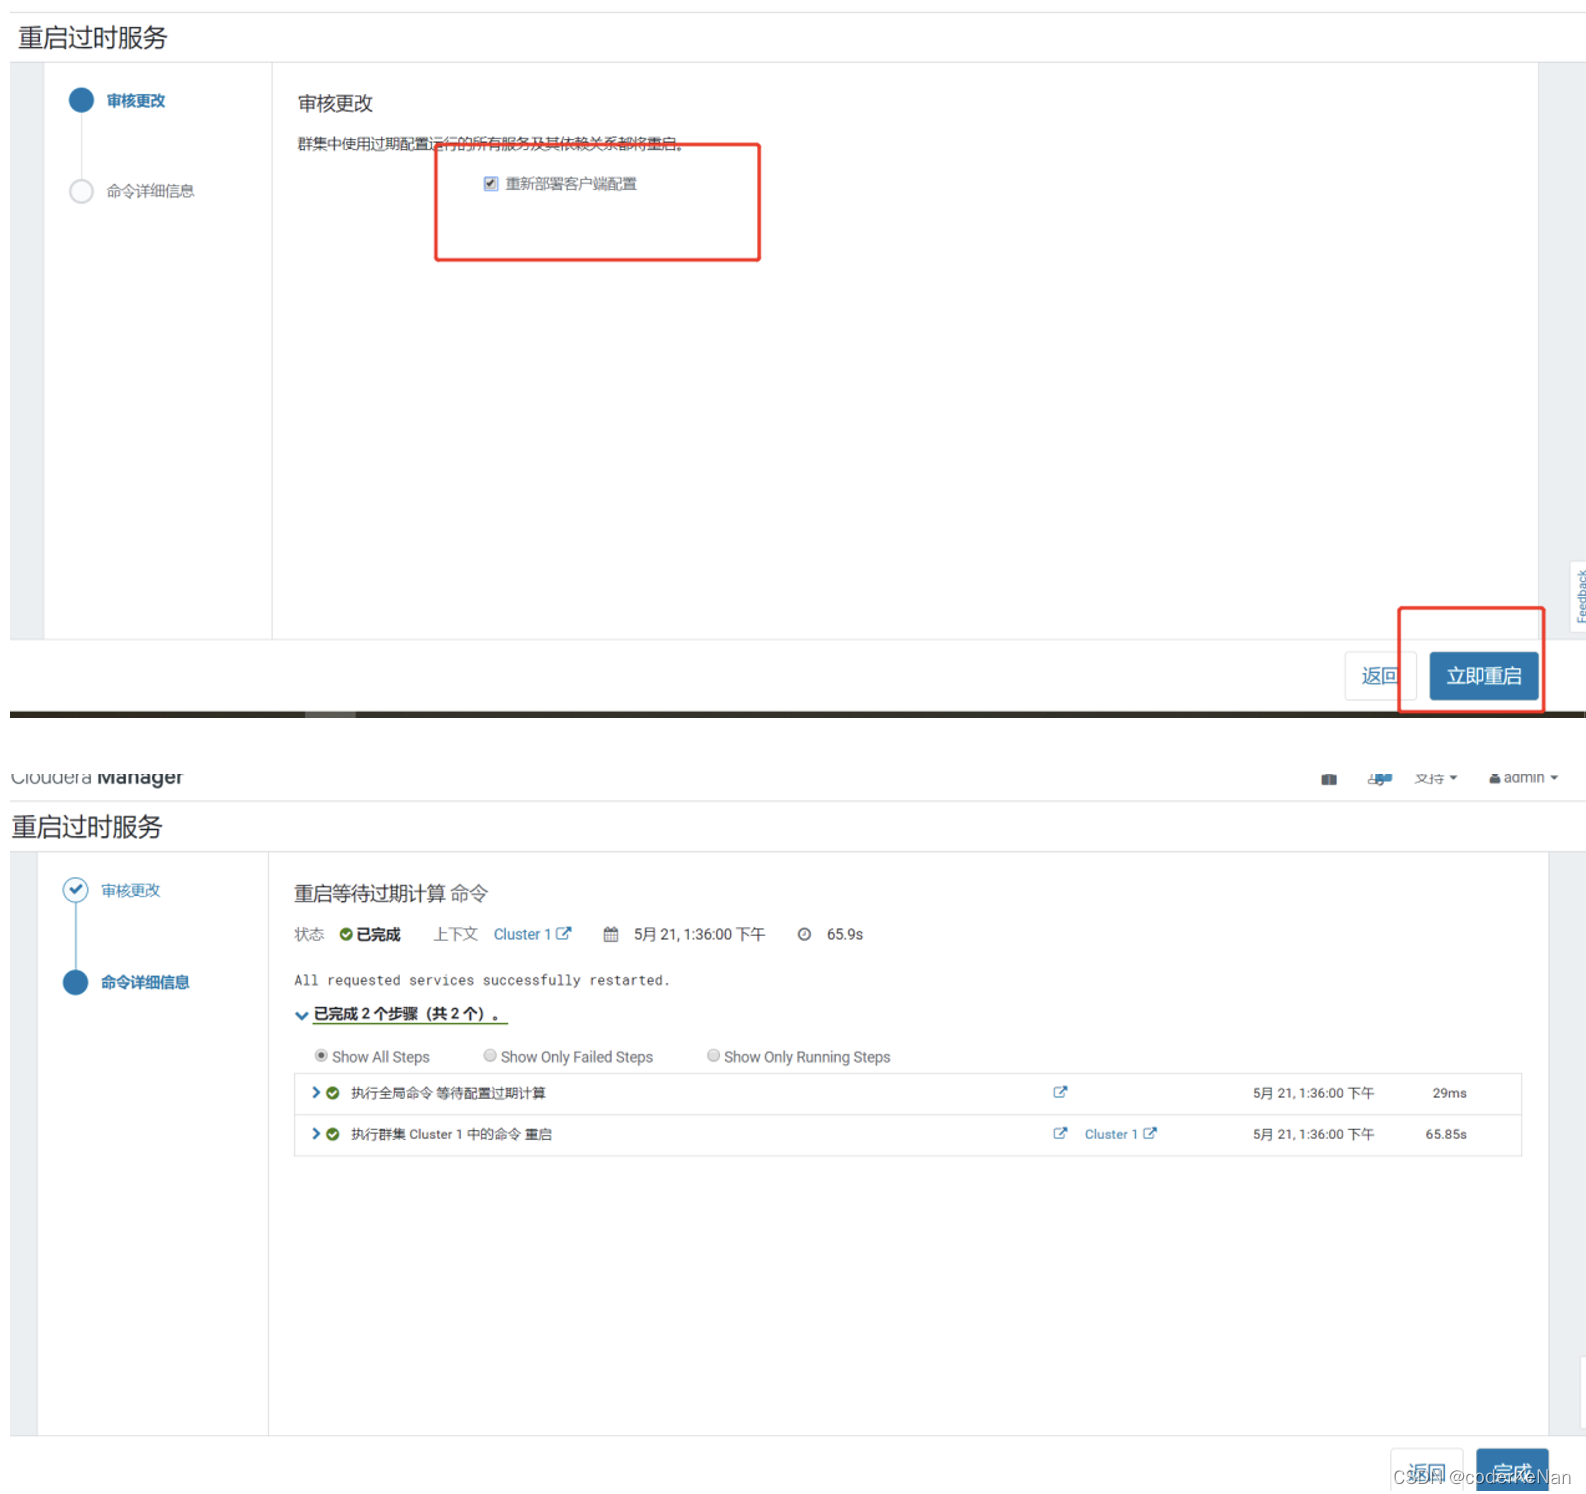This screenshot has width=1586, height=1494.
Task: Open the admin user dropdown
Action: click(x=1523, y=778)
